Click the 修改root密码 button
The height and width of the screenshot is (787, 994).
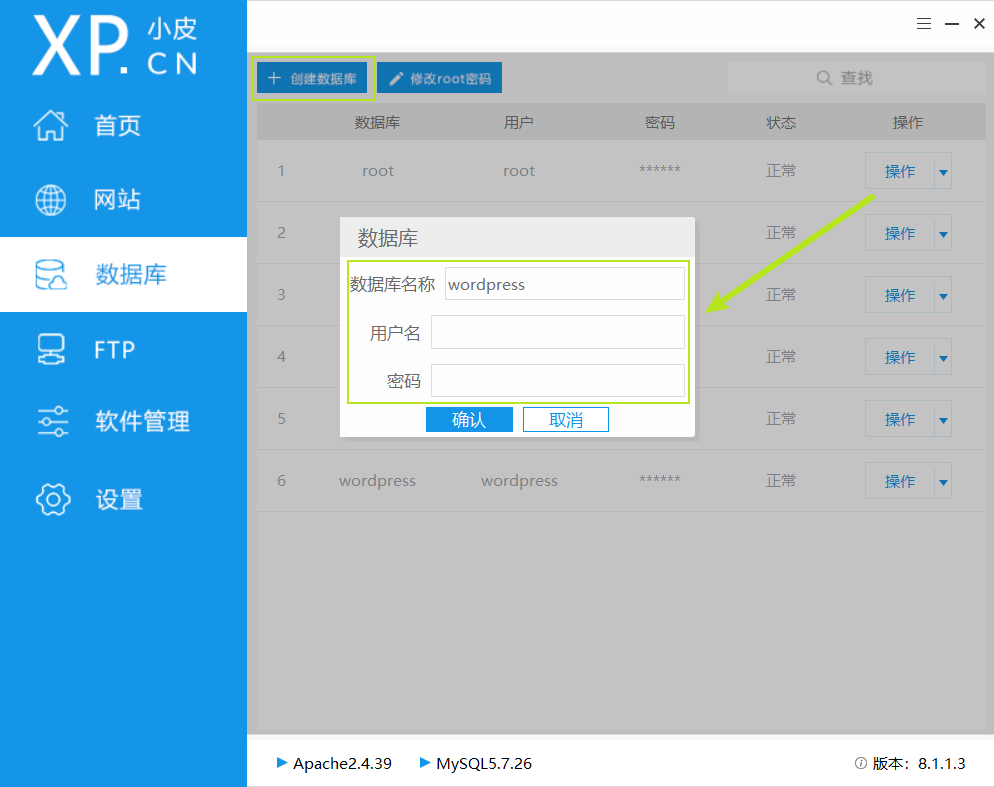439,77
